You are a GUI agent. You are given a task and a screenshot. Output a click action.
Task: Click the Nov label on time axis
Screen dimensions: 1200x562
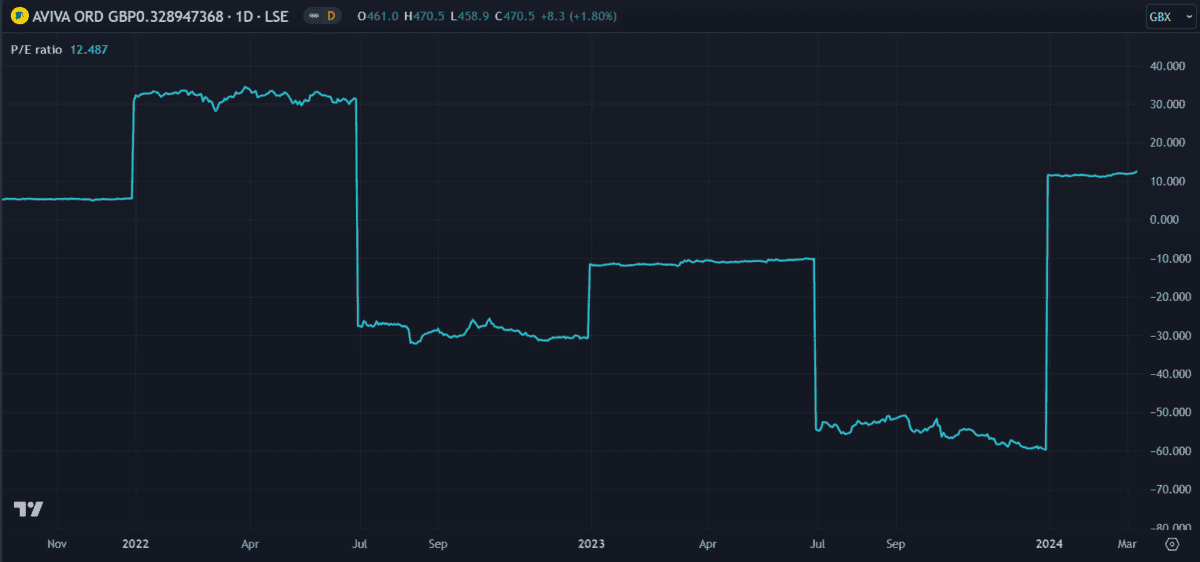click(x=57, y=545)
